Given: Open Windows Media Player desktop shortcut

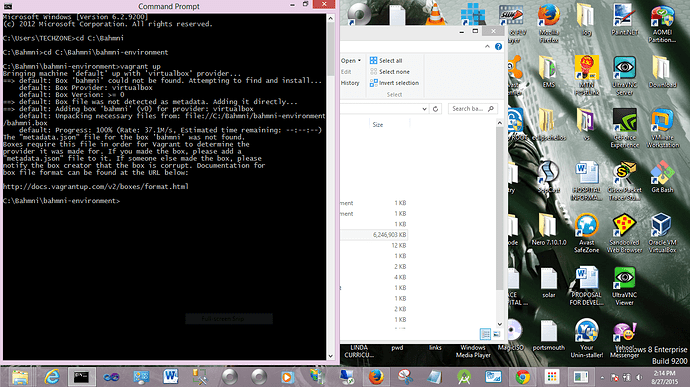Looking at the screenshot, I should point(473,351).
